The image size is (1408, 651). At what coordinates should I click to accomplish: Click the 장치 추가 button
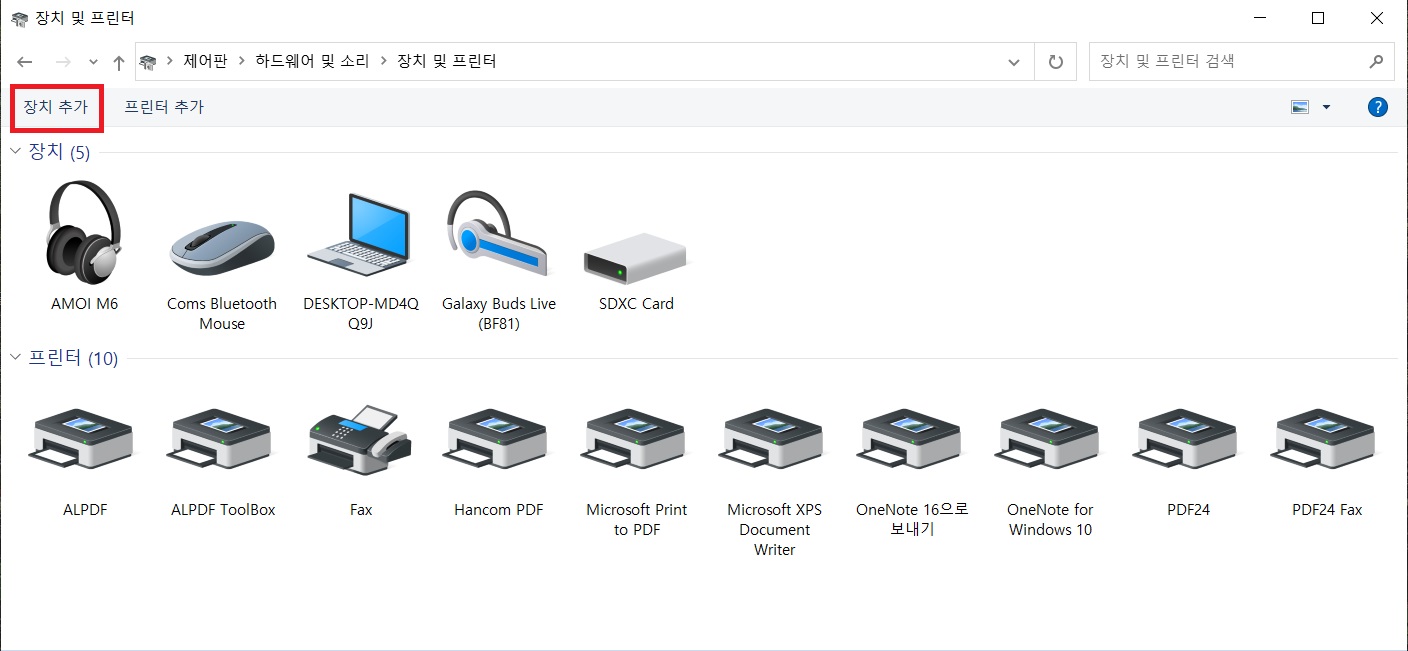[x=56, y=107]
